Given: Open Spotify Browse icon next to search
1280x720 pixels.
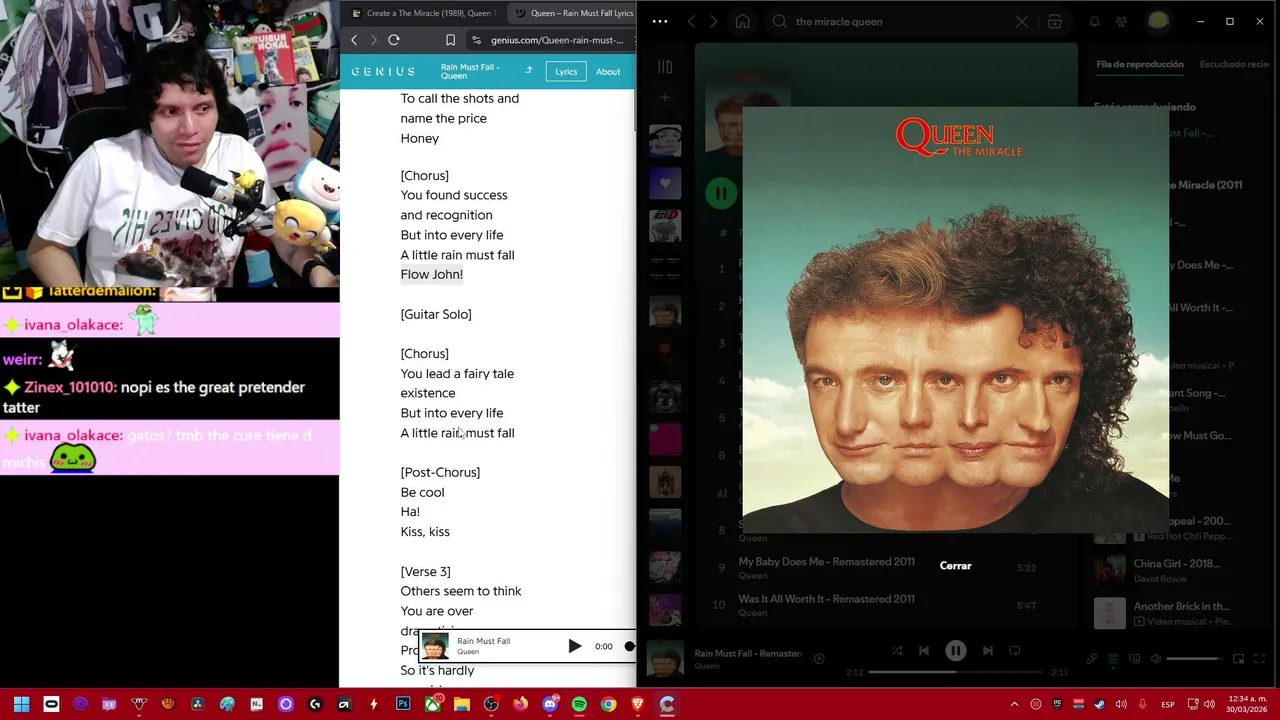Looking at the screenshot, I should pos(1055,21).
